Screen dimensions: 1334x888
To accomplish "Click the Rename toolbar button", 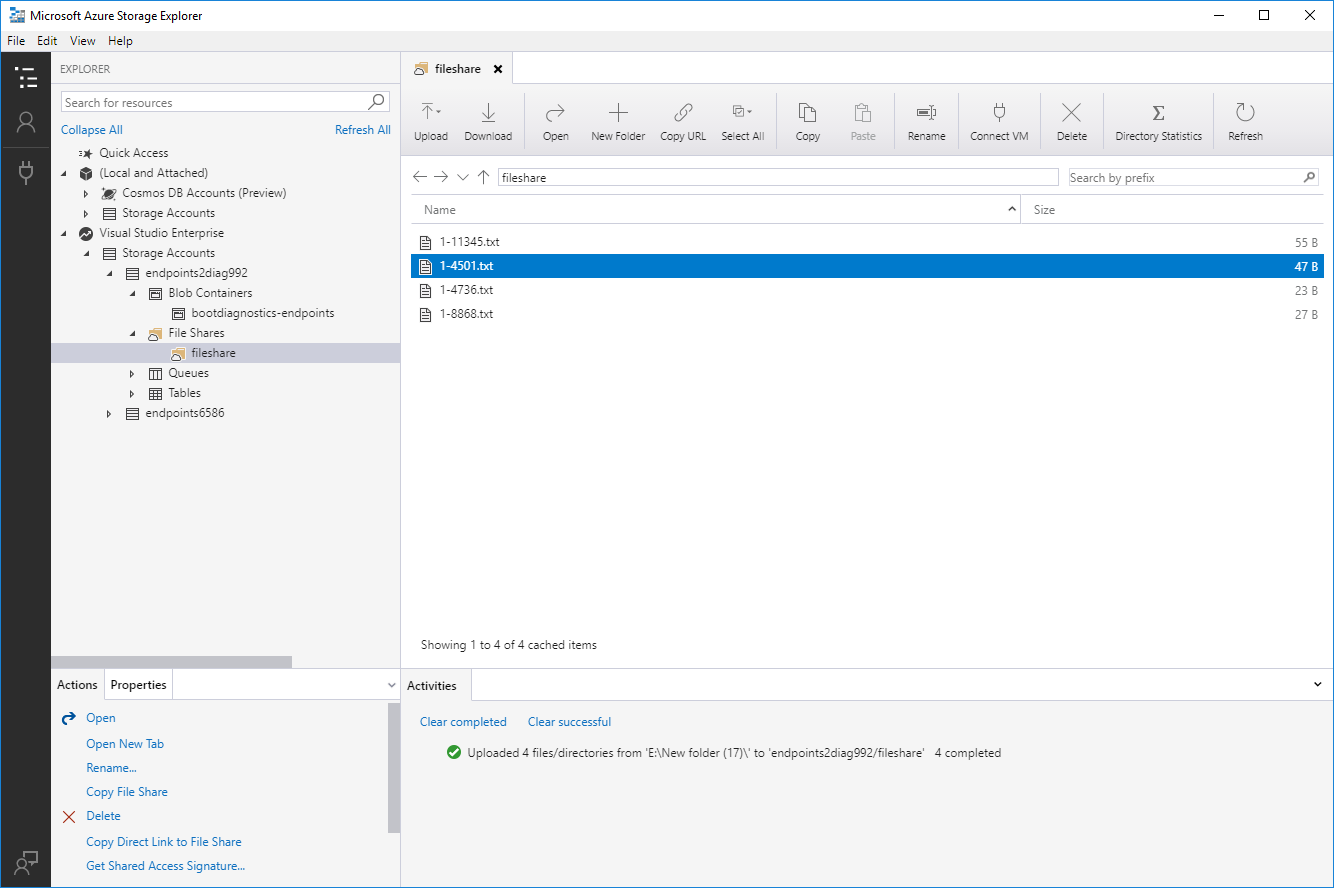I will (926, 122).
